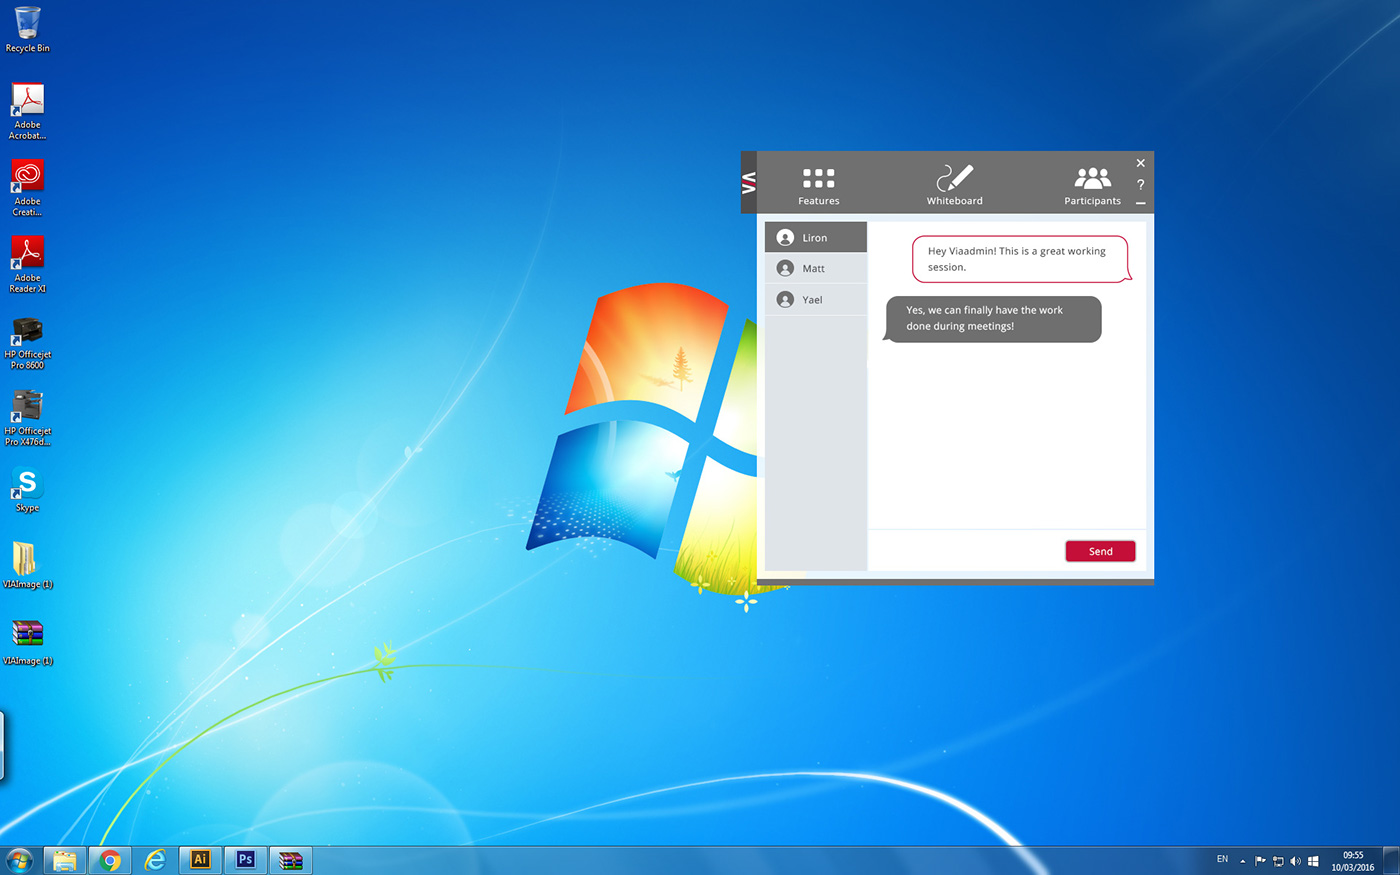Click Matt's avatar icon
Viewport: 1400px width, 875px height.
tap(785, 268)
